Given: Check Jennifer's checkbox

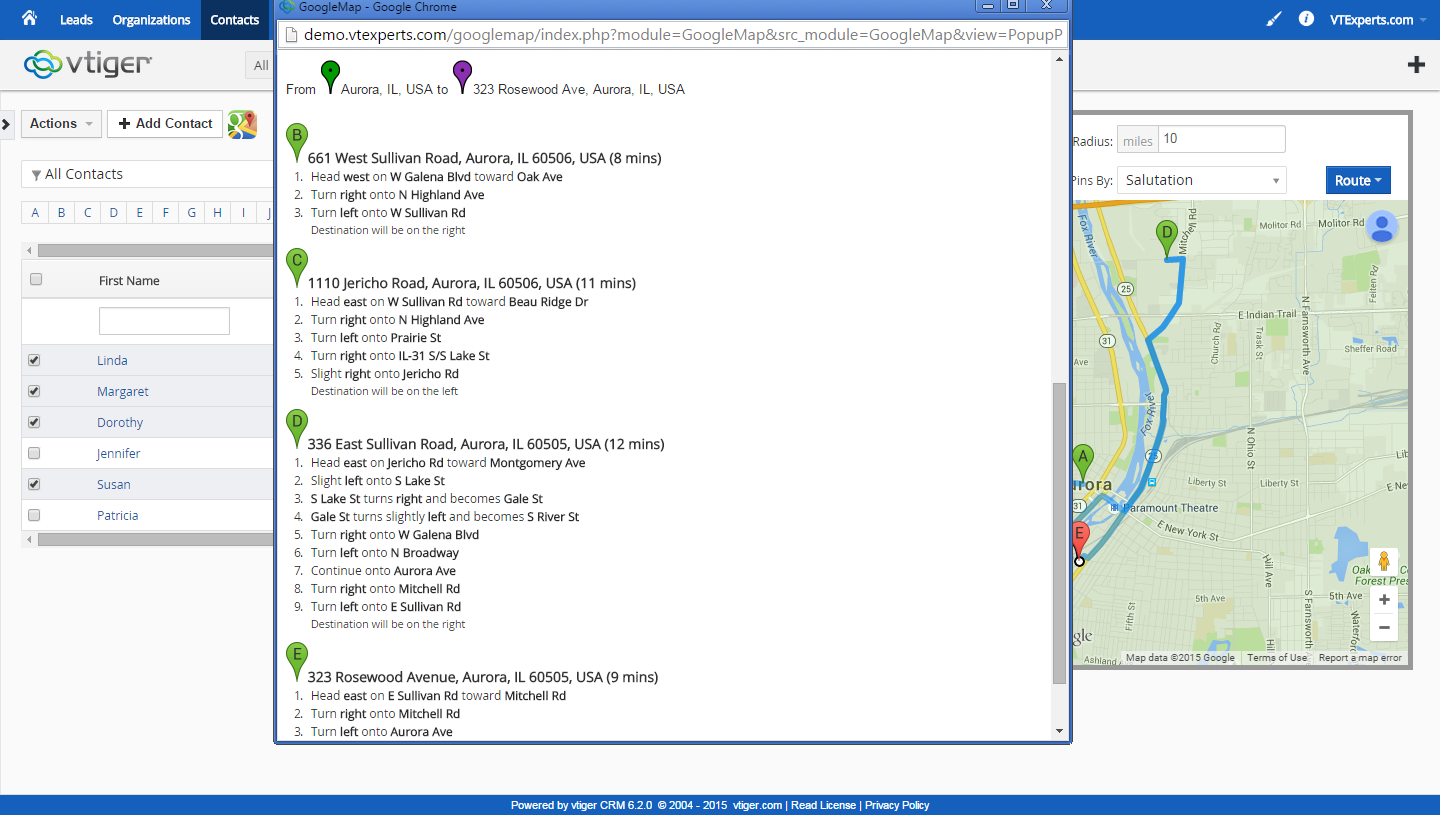Looking at the screenshot, I should [34, 453].
